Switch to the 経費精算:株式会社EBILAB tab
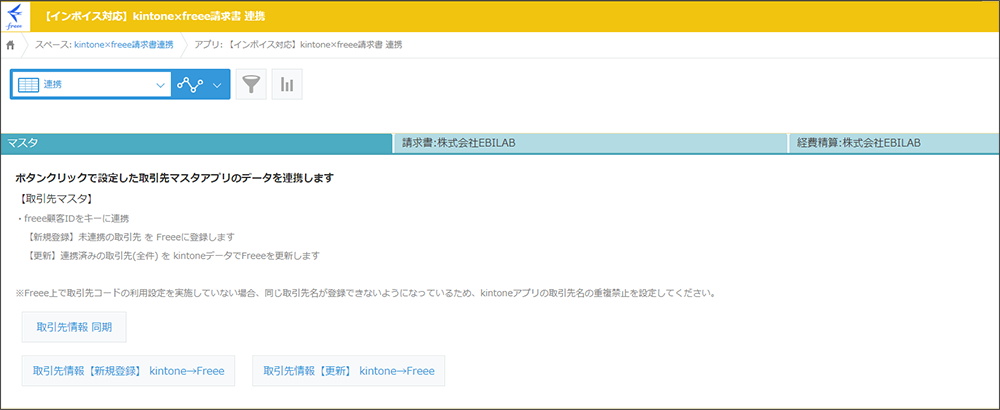Viewport: 1000px width, 410px height. tap(894, 143)
